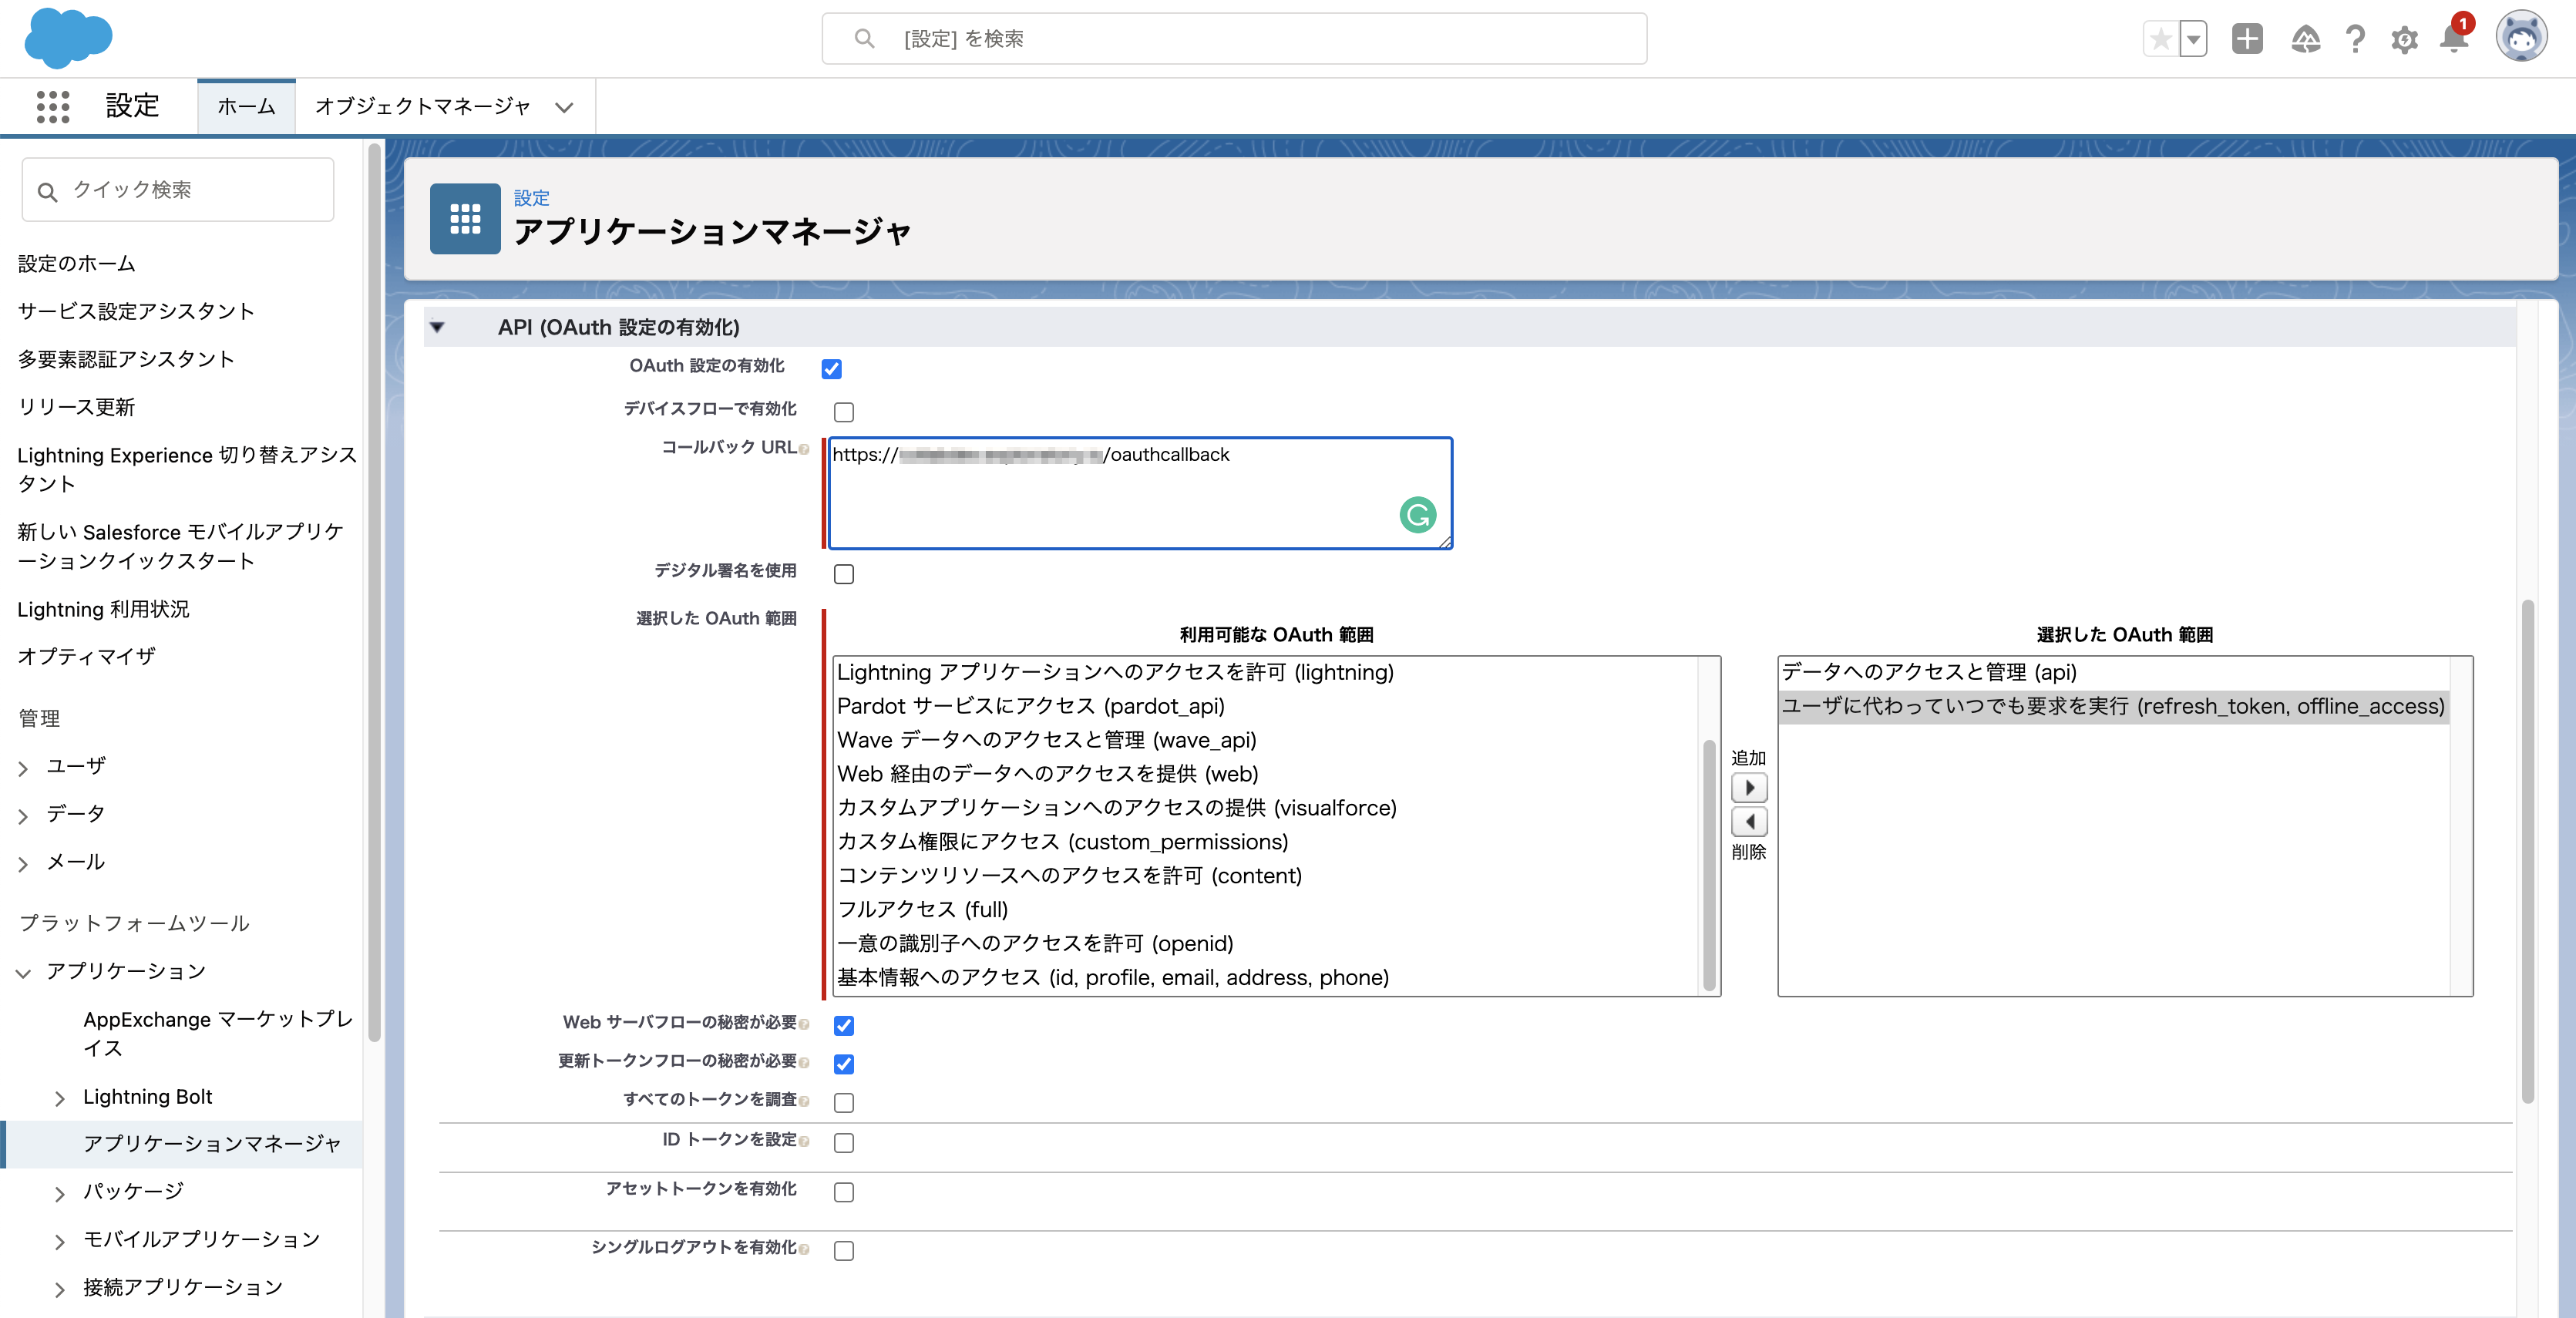Toggle the OAuth 設定の有効化 checkbox
This screenshot has width=2576, height=1318.
pyautogui.click(x=831, y=369)
